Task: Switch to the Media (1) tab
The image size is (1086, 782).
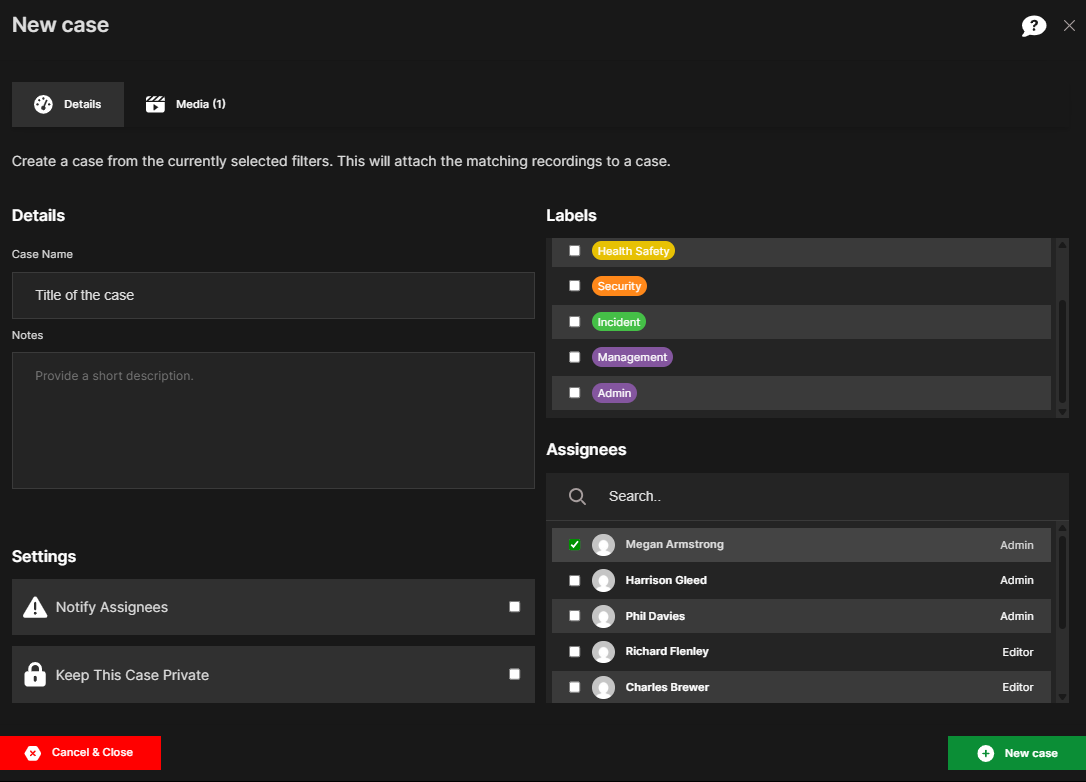Action: (x=186, y=104)
